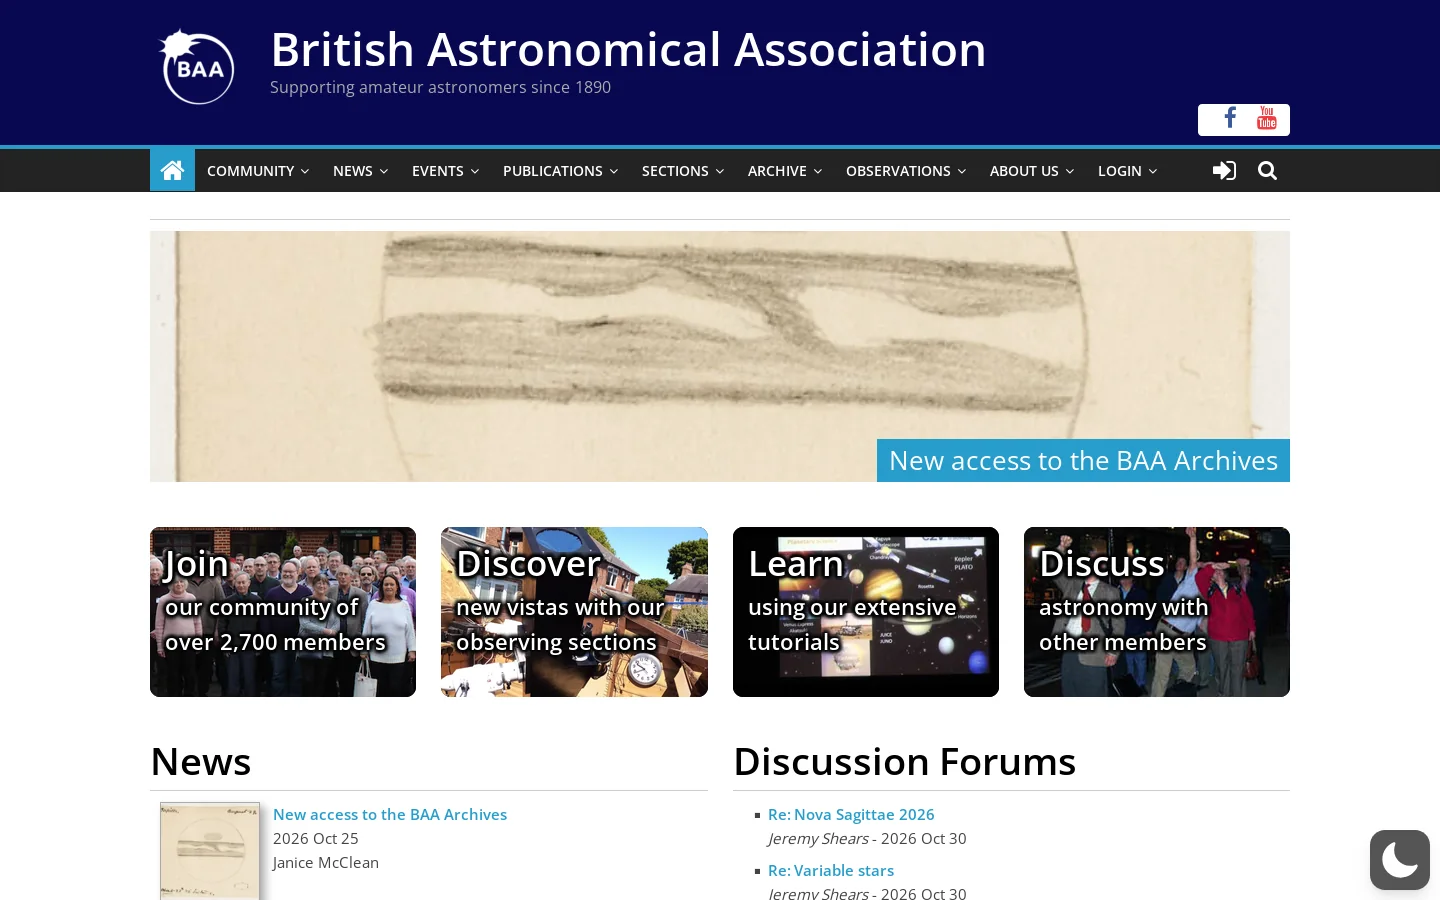Open the Discuss astronomy card
This screenshot has height=900, width=1440.
pos(1157,612)
